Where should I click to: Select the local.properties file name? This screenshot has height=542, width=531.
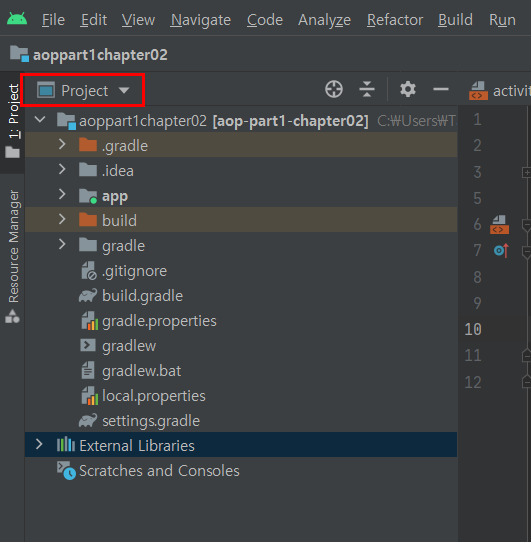153,396
